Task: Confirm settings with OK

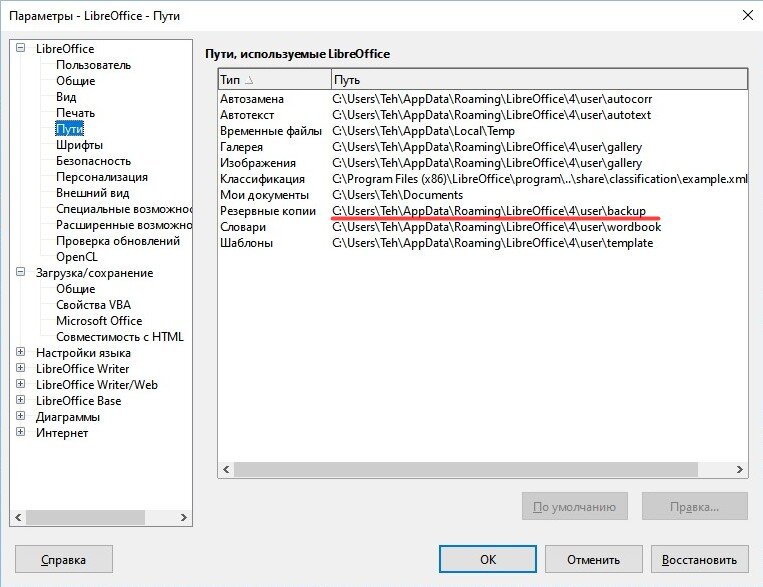Action: 488,559
